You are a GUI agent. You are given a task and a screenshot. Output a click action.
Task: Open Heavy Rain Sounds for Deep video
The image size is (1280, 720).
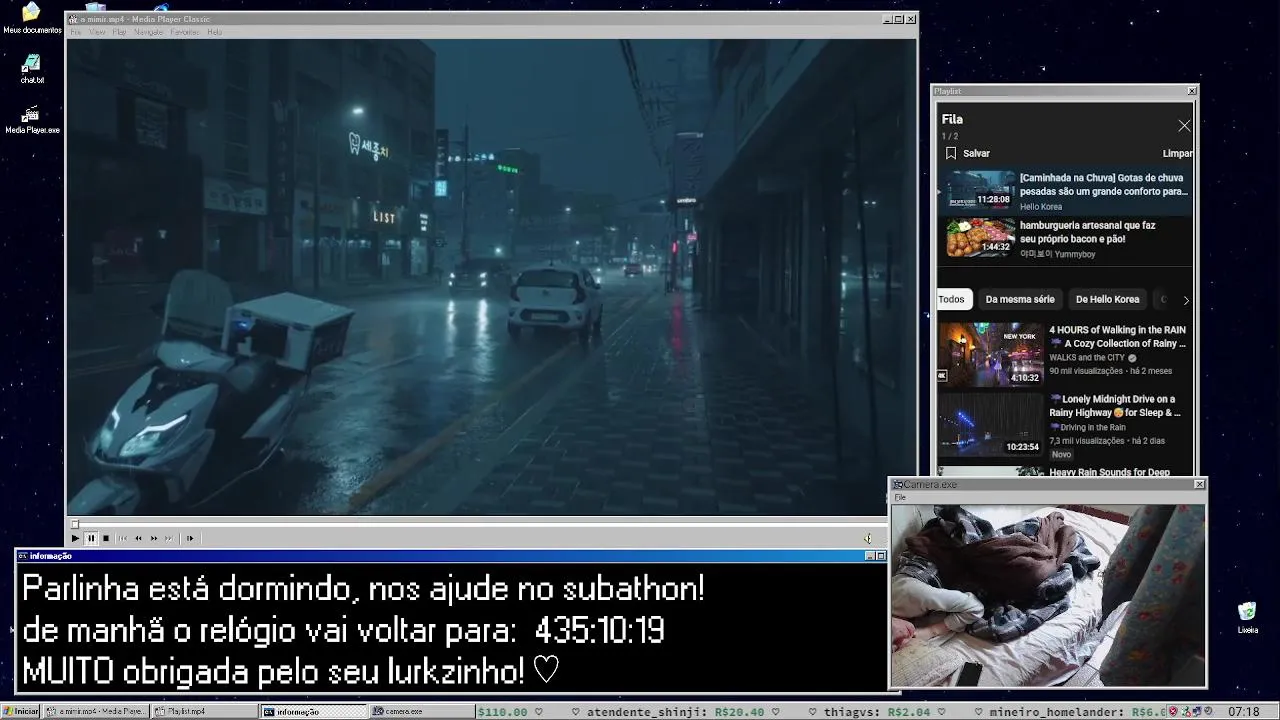[1109, 472]
